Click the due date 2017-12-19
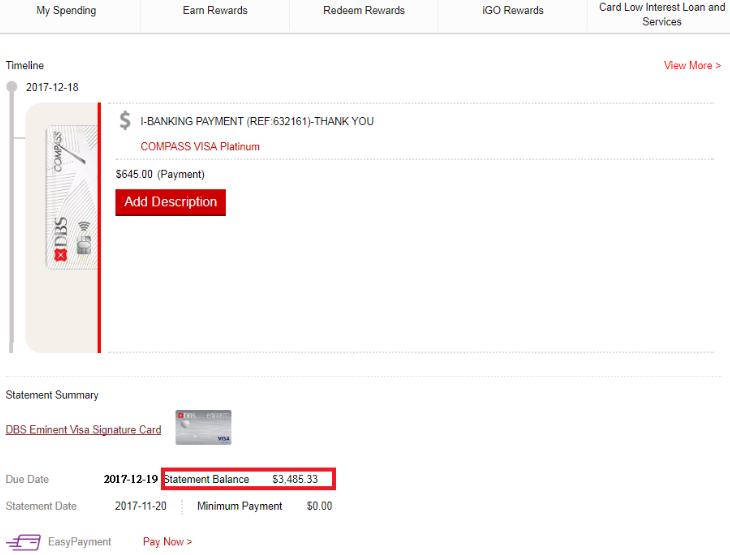The height and width of the screenshot is (555, 730). [x=131, y=480]
